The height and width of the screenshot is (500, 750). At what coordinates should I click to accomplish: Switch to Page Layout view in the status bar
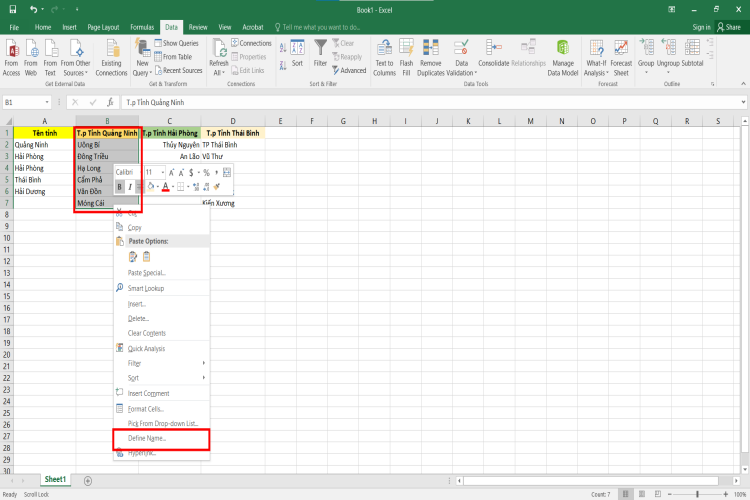tap(642, 494)
